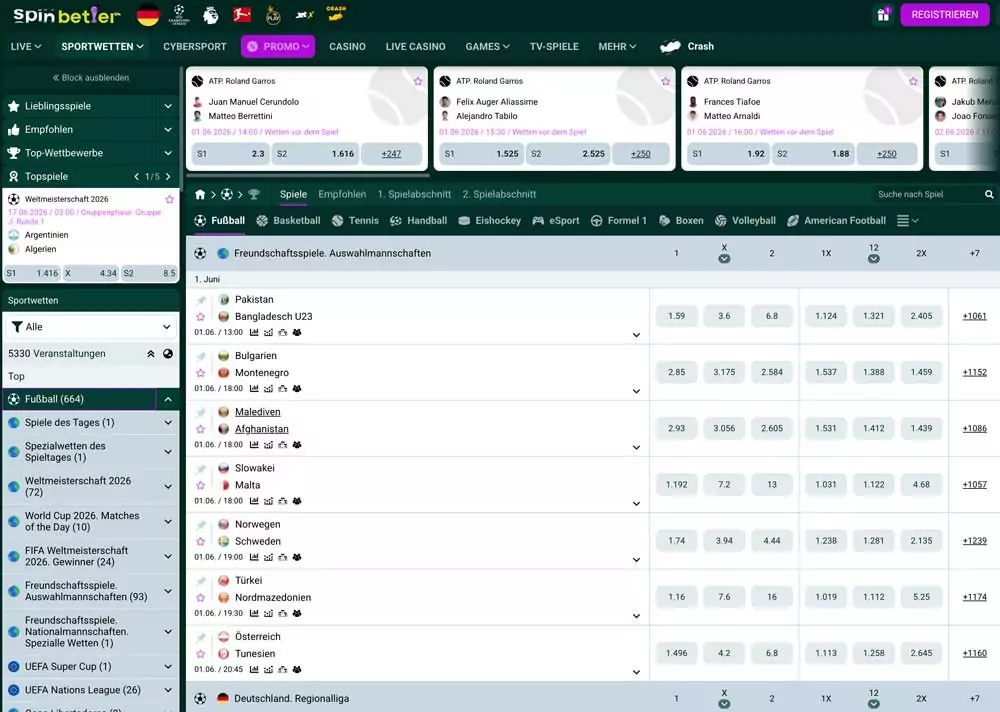Star the Österreich vs Tunesien match
The width and height of the screenshot is (1000, 712).
tap(201, 653)
